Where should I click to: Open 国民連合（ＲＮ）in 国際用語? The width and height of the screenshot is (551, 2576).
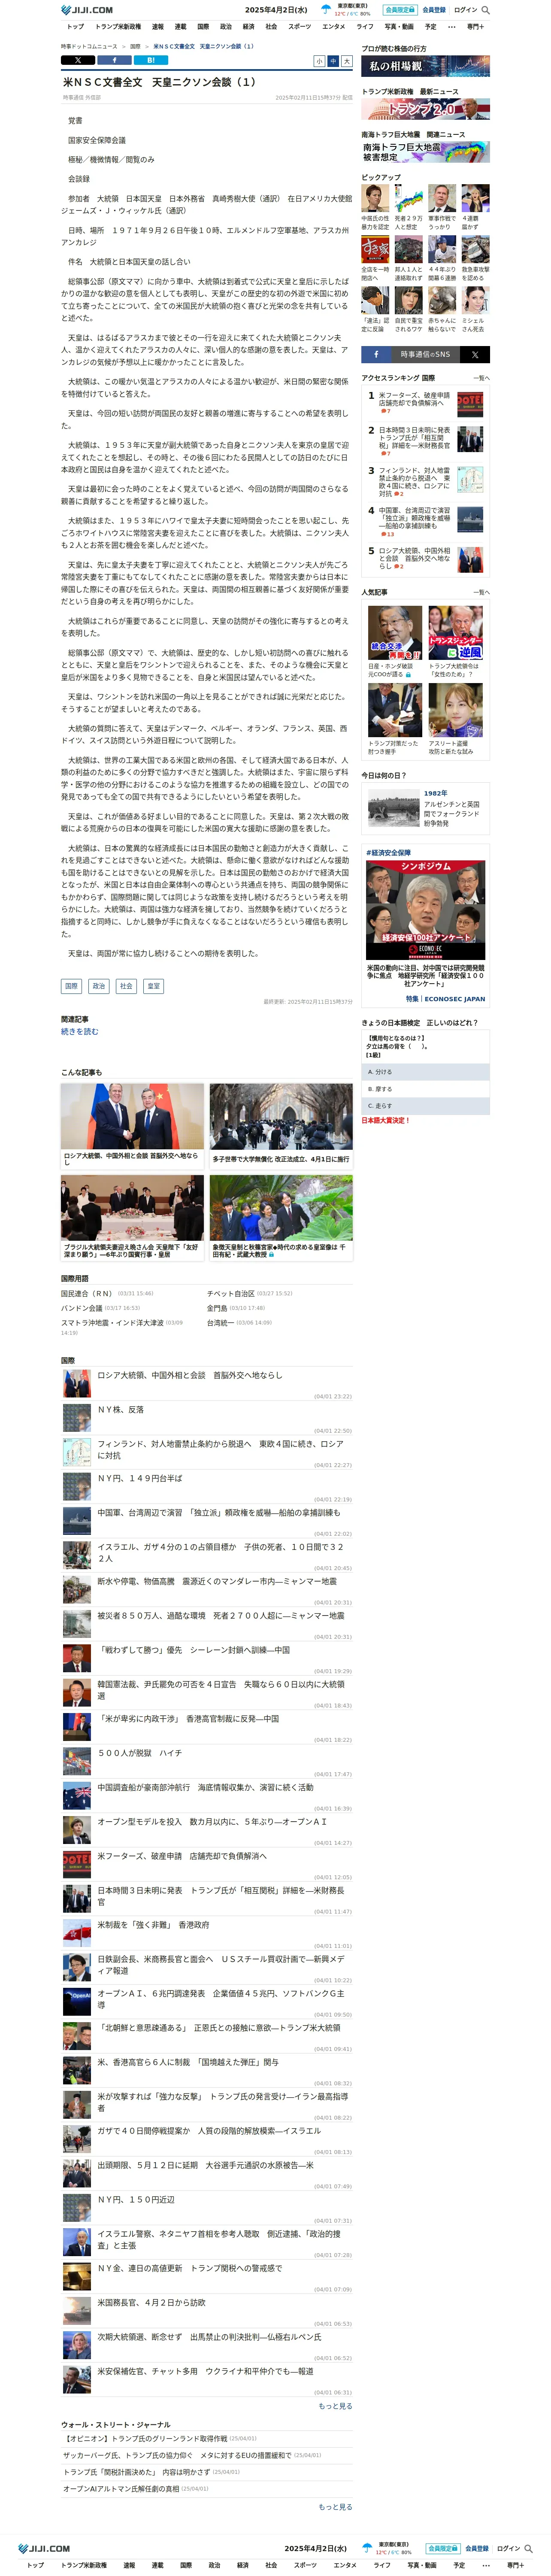pyautogui.click(x=87, y=1293)
